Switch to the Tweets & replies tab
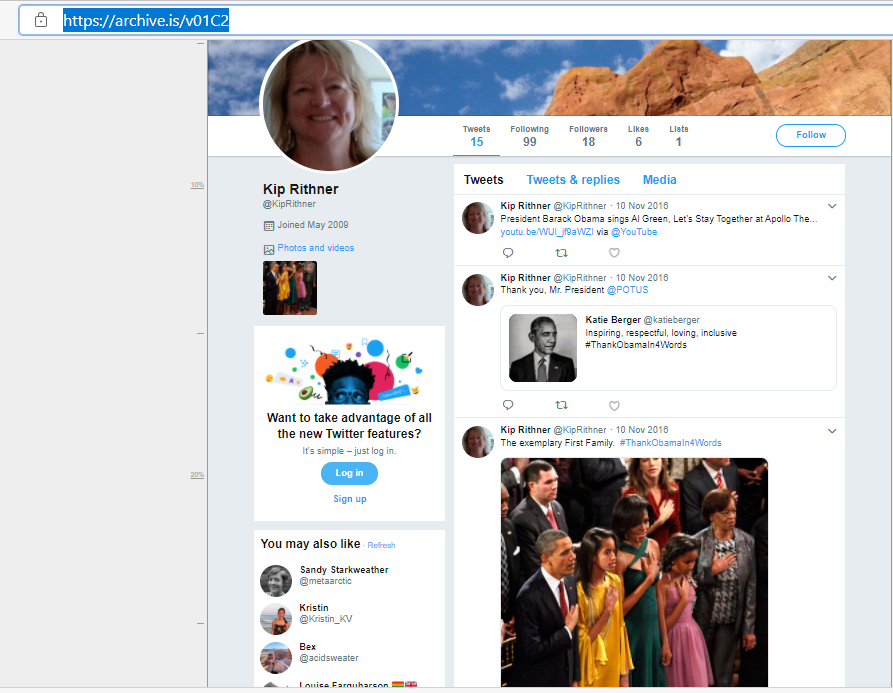Image resolution: width=893 pixels, height=693 pixels. coord(573,180)
